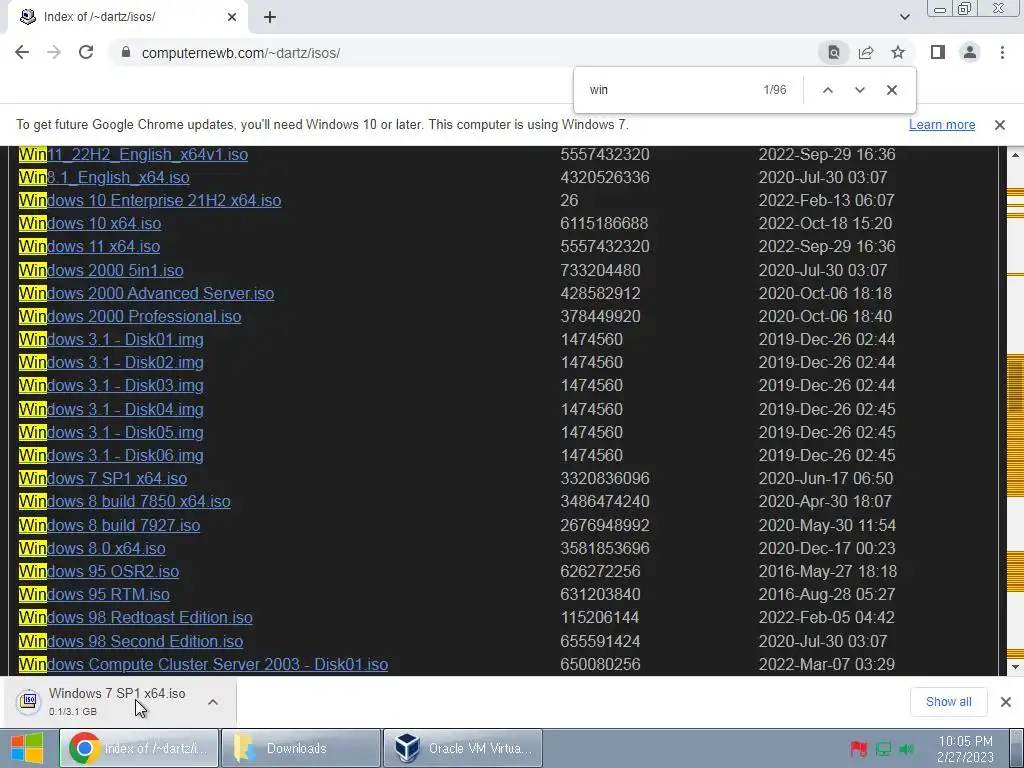
Task: Open the tab search dropdown
Action: (904, 17)
